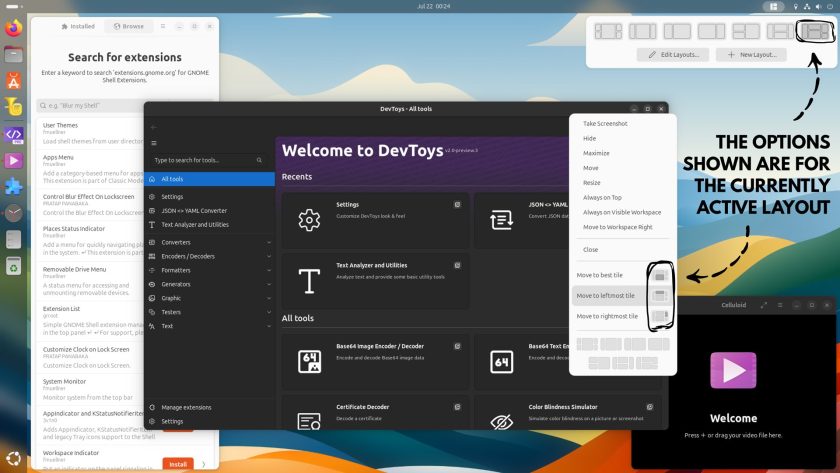Open the Base64 Image Encoder / Decoder card

point(375,362)
